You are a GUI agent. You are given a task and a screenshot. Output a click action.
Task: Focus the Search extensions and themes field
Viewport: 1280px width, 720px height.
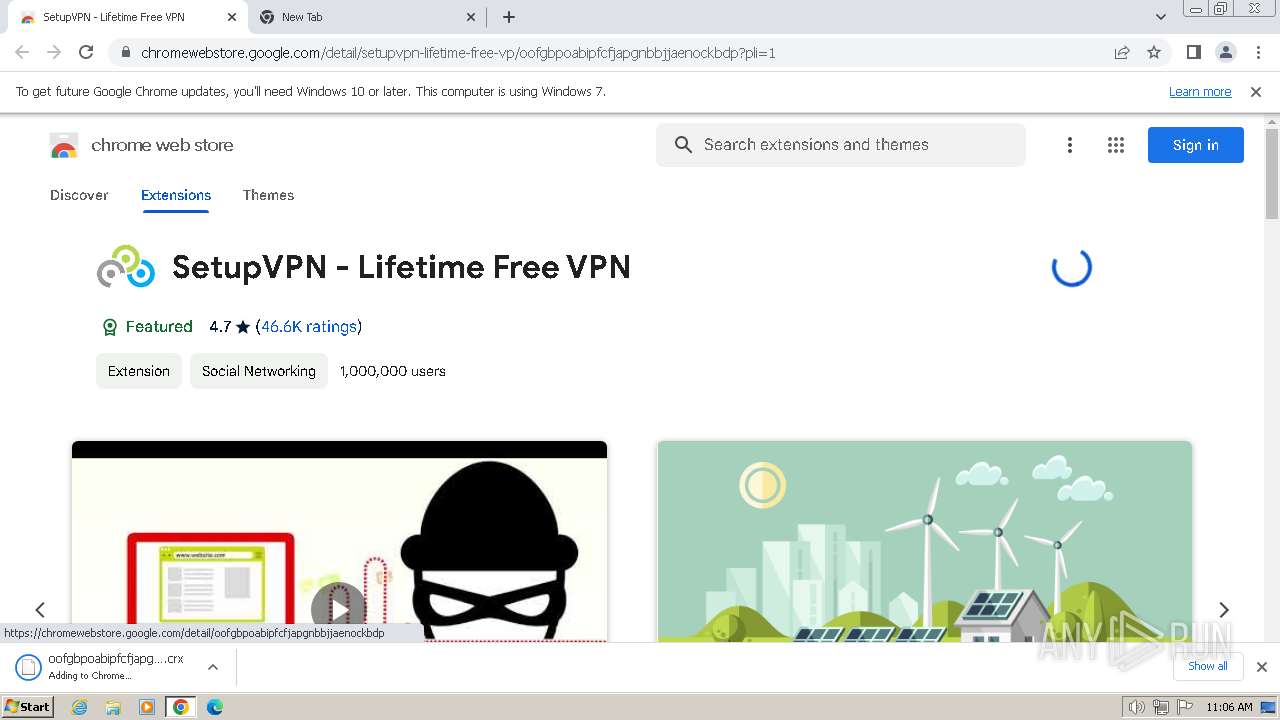(x=841, y=145)
